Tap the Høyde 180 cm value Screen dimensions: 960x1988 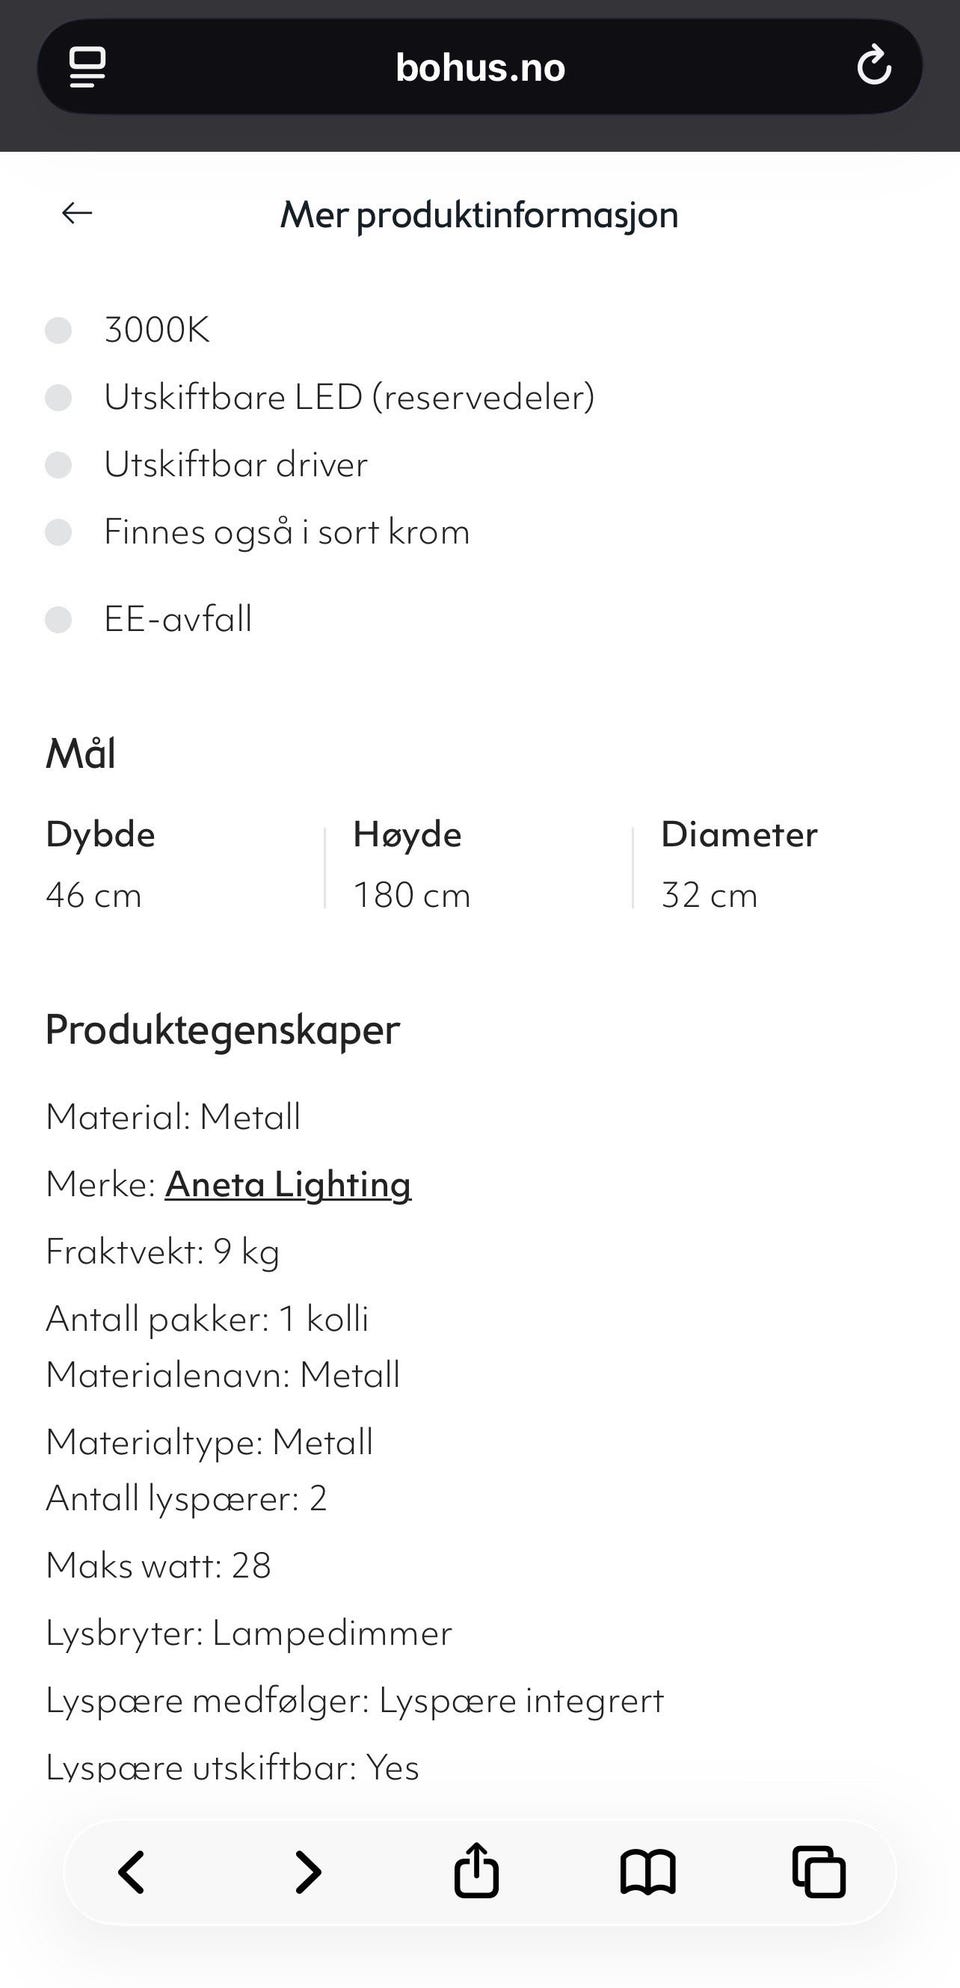click(411, 895)
